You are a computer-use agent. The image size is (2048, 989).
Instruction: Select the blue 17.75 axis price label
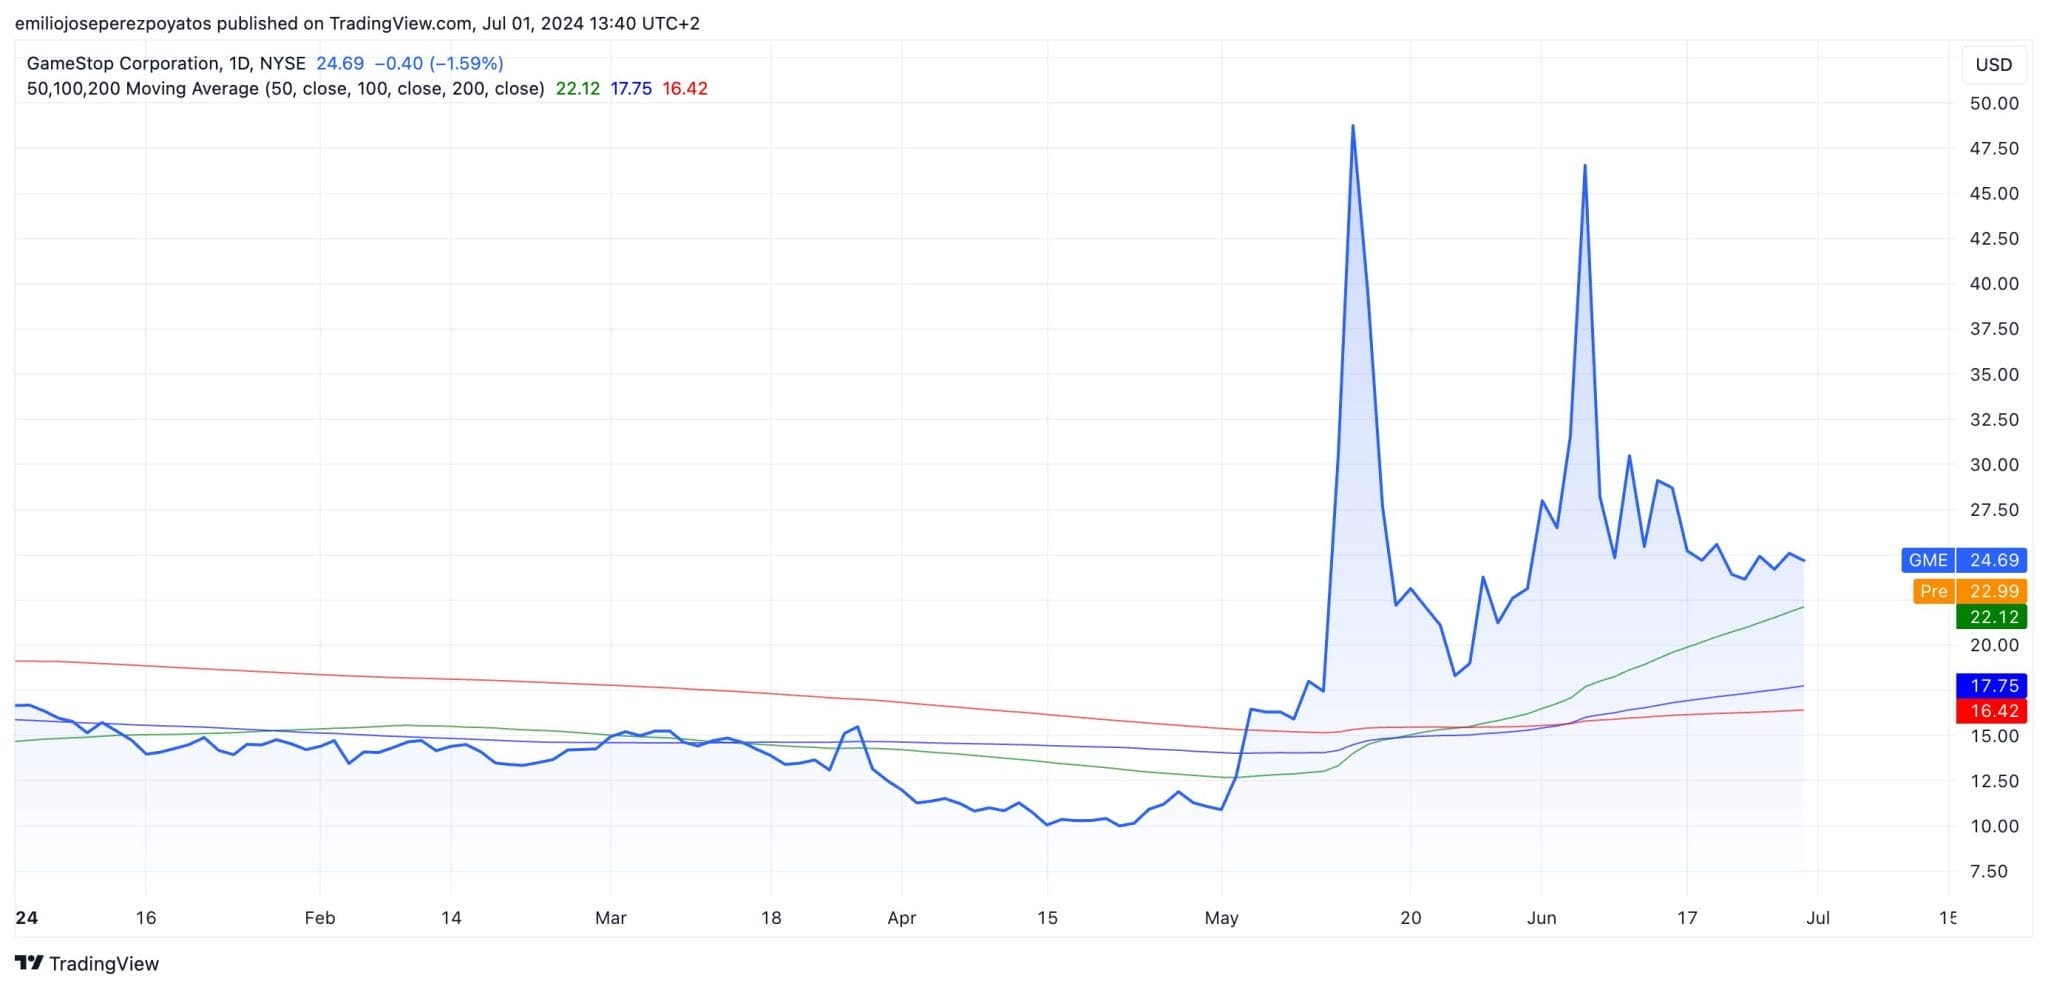pyautogui.click(x=1993, y=686)
